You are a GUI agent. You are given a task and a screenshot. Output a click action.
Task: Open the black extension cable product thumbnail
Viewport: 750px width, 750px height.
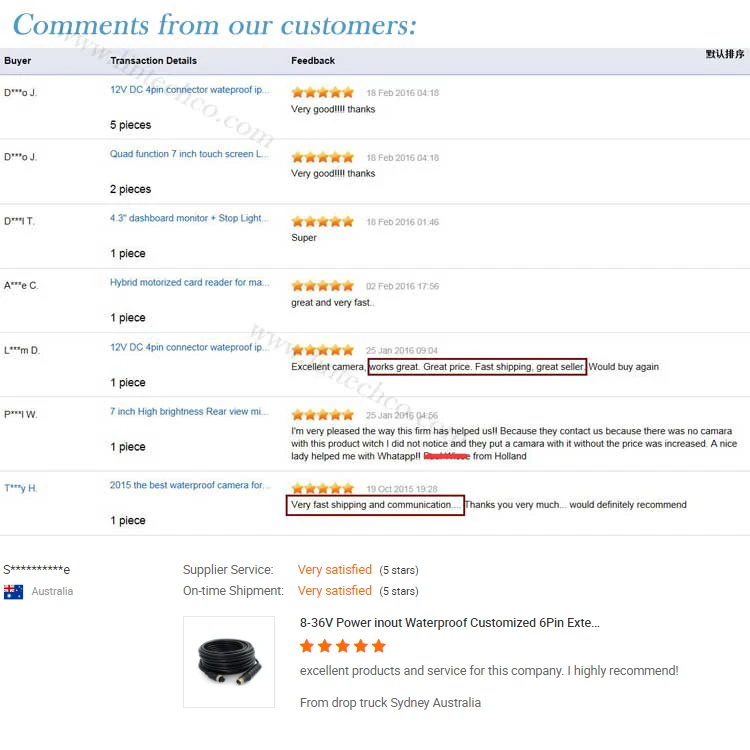[x=229, y=662]
